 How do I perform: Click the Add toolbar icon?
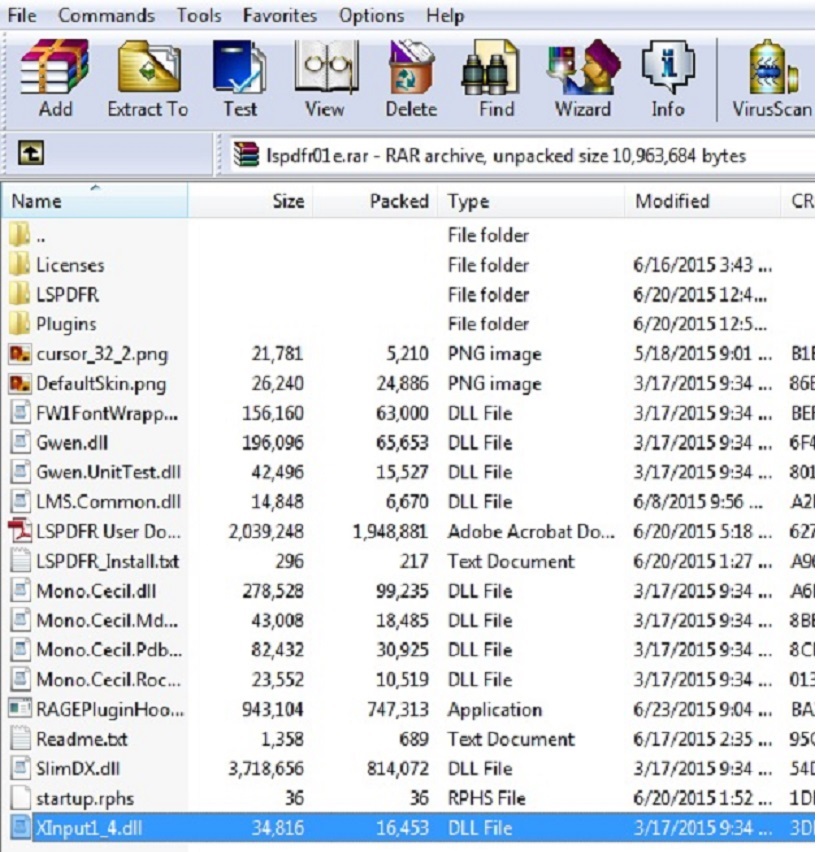tap(54, 67)
